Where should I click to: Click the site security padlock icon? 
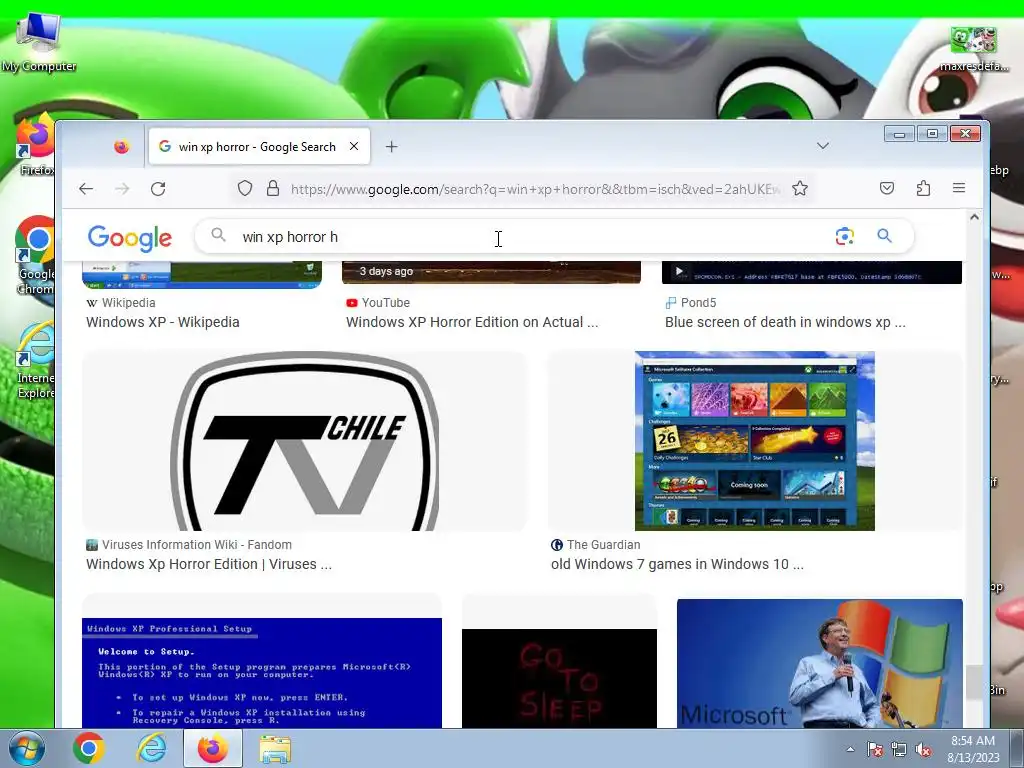pos(273,189)
